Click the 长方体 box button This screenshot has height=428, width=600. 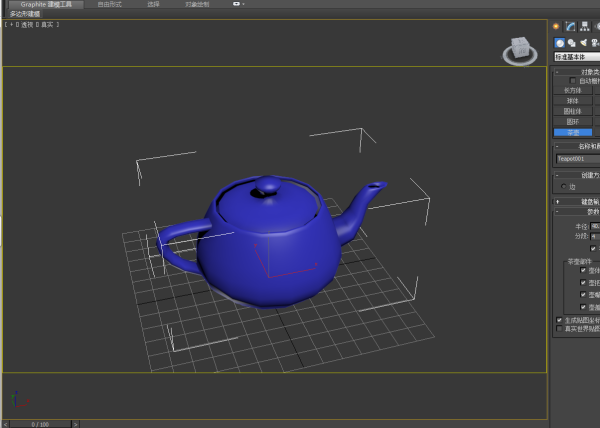(x=573, y=90)
